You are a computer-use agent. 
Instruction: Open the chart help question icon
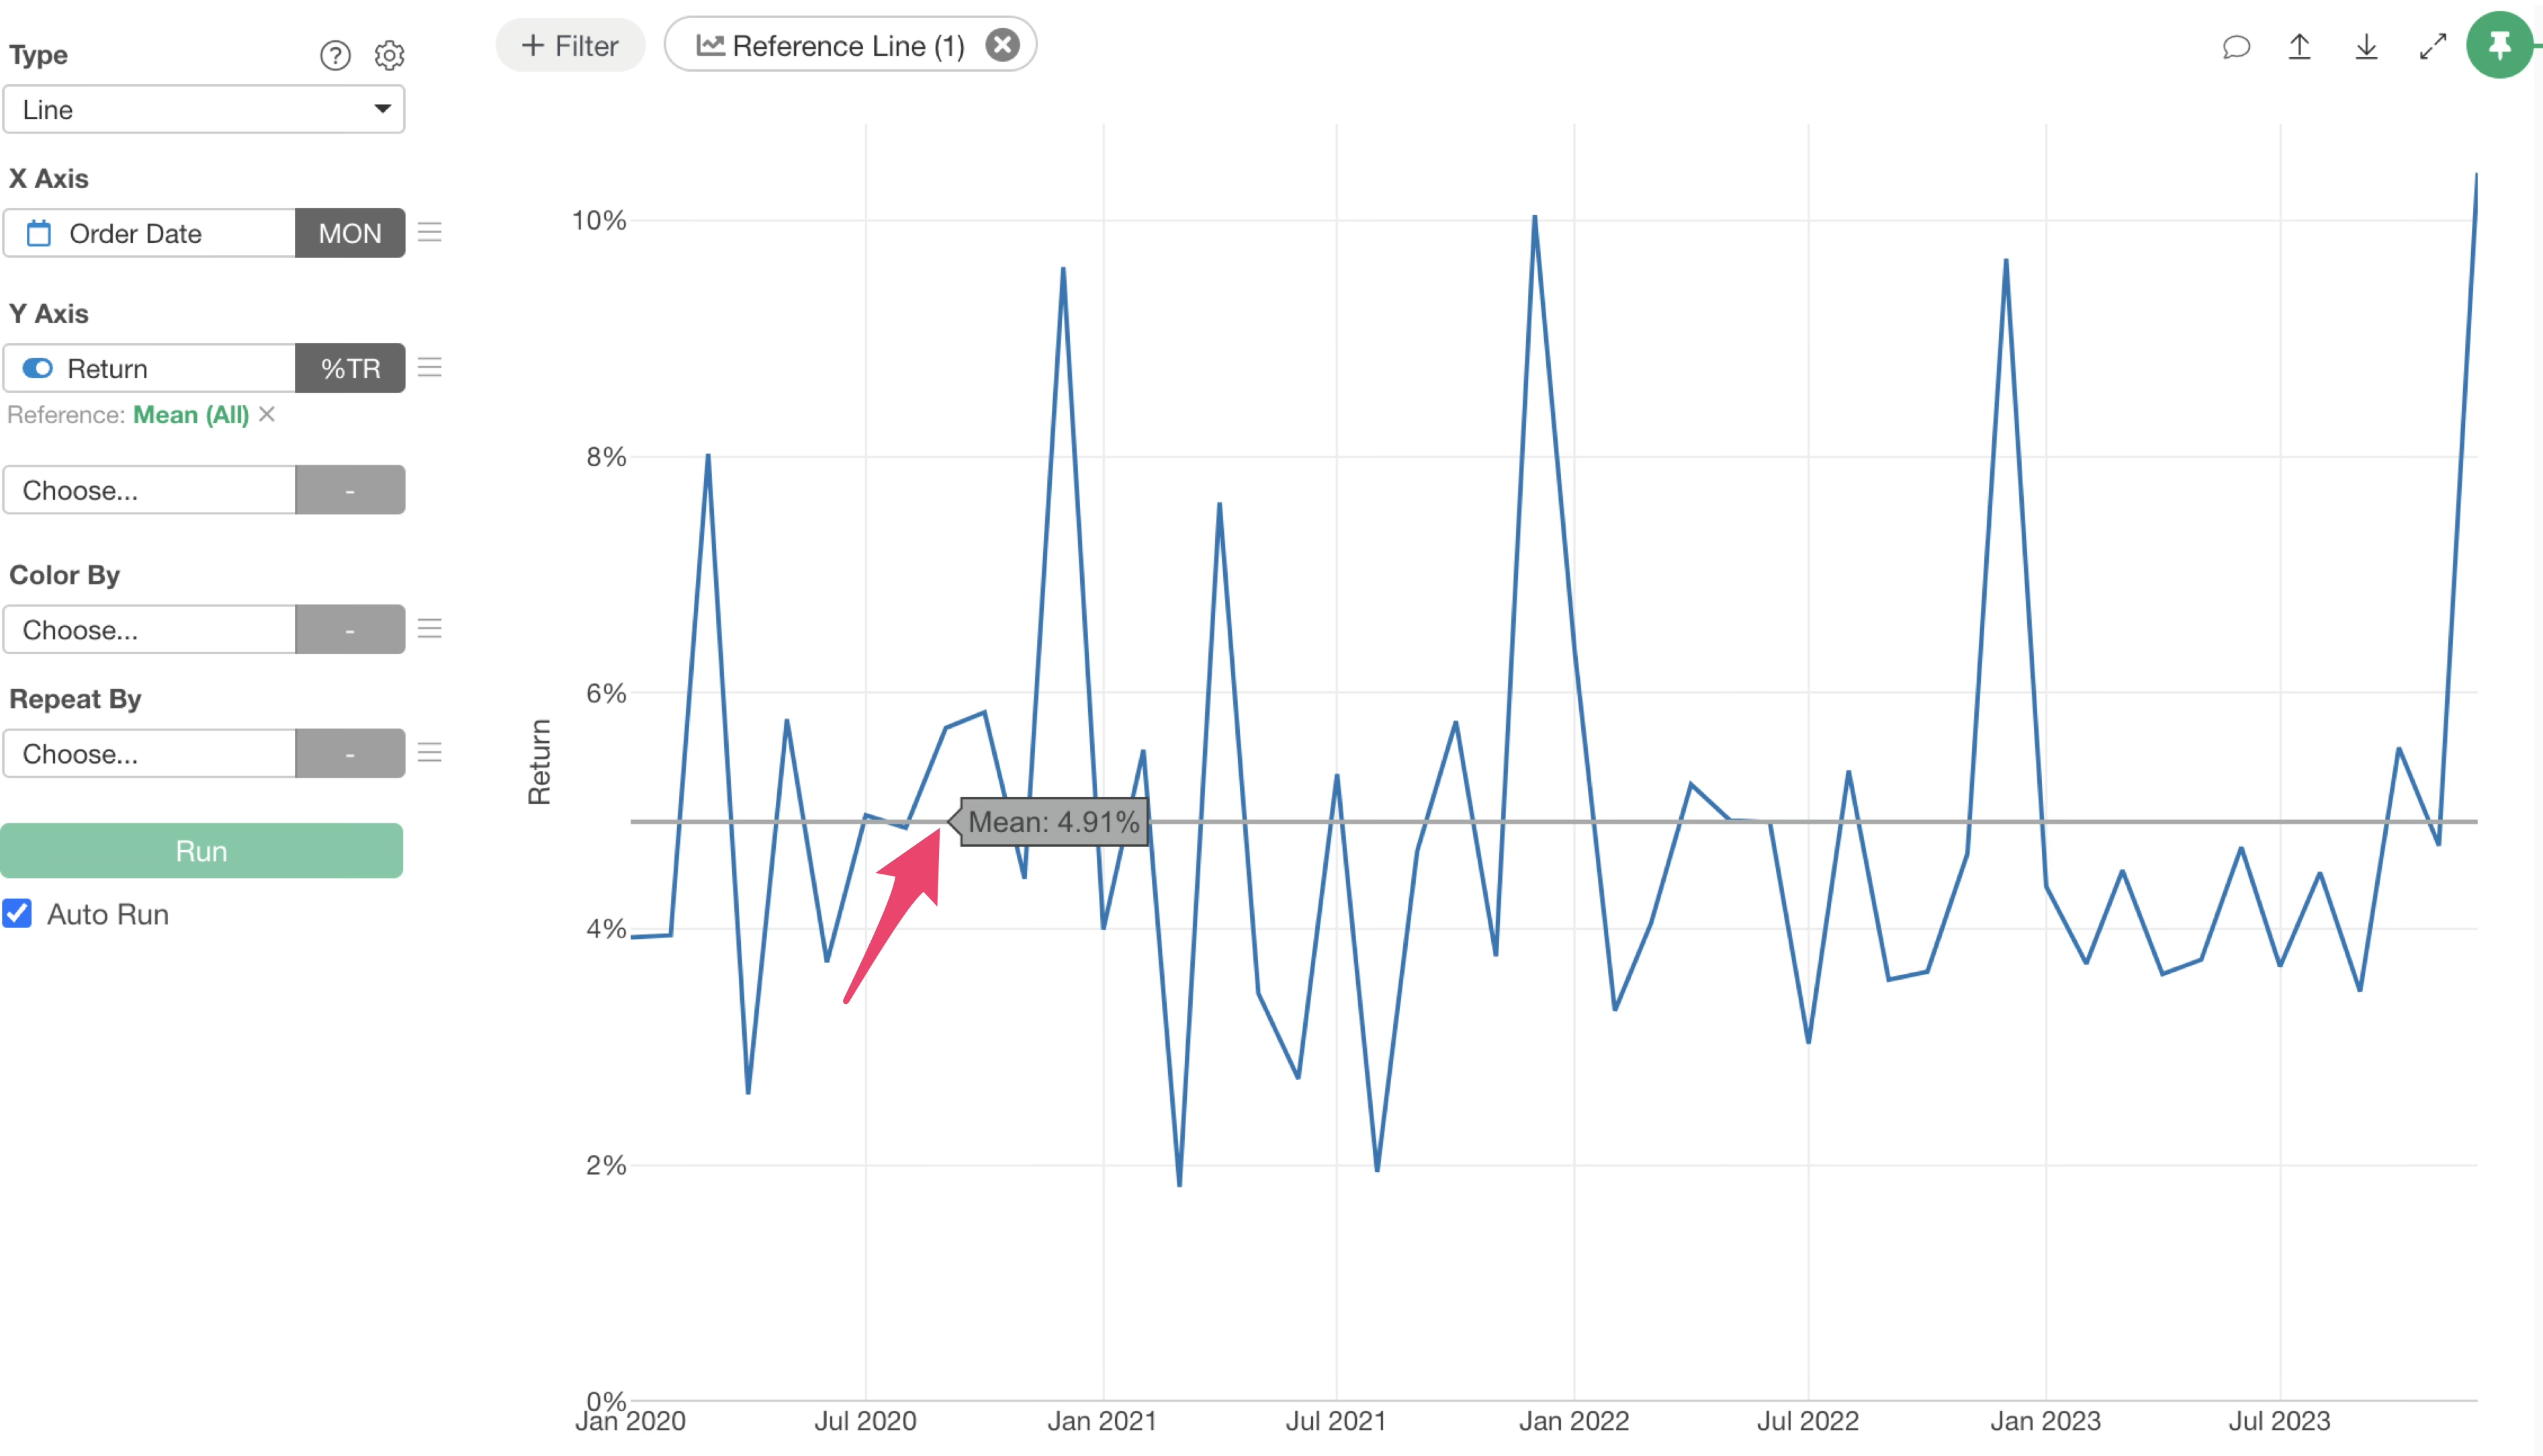click(x=335, y=55)
